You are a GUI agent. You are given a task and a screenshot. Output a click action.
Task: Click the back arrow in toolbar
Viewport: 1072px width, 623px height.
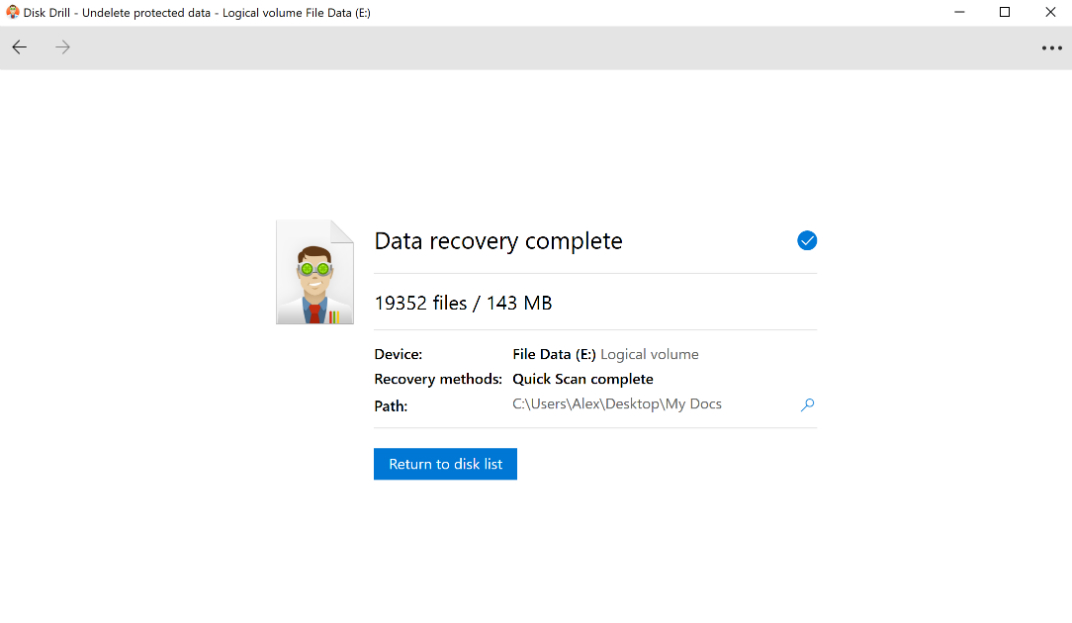tap(19, 47)
